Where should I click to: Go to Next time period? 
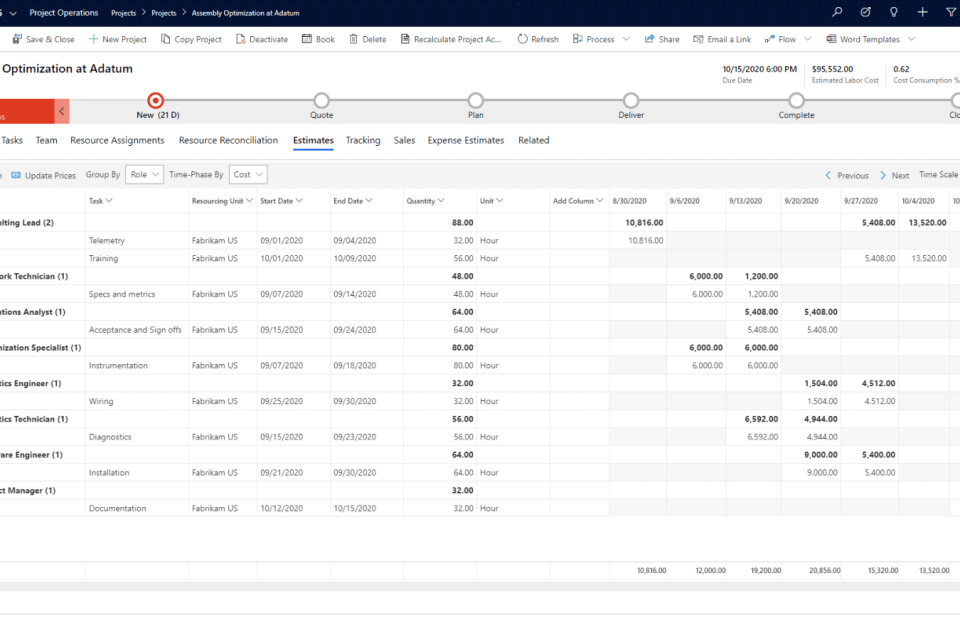tap(893, 175)
